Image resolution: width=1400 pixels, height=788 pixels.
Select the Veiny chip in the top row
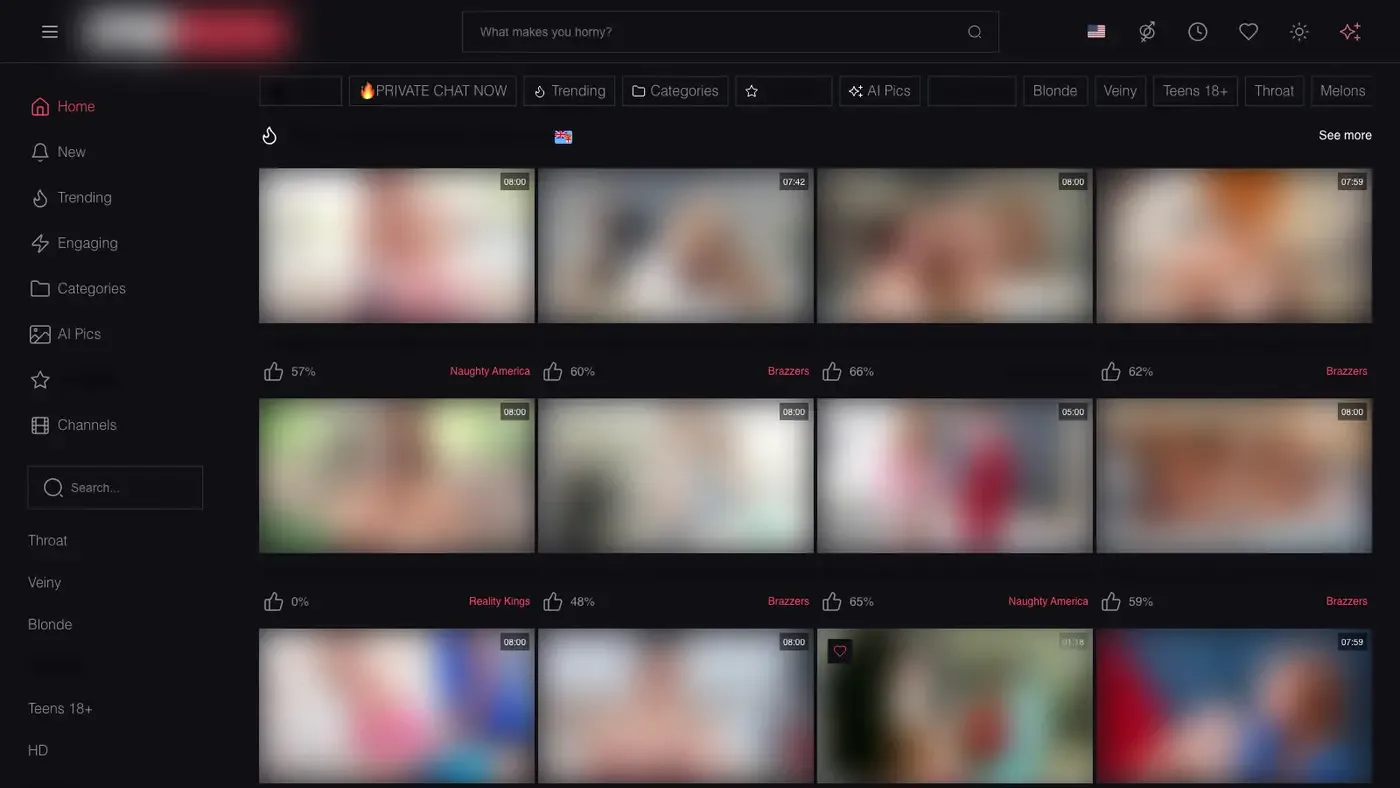click(x=1120, y=91)
